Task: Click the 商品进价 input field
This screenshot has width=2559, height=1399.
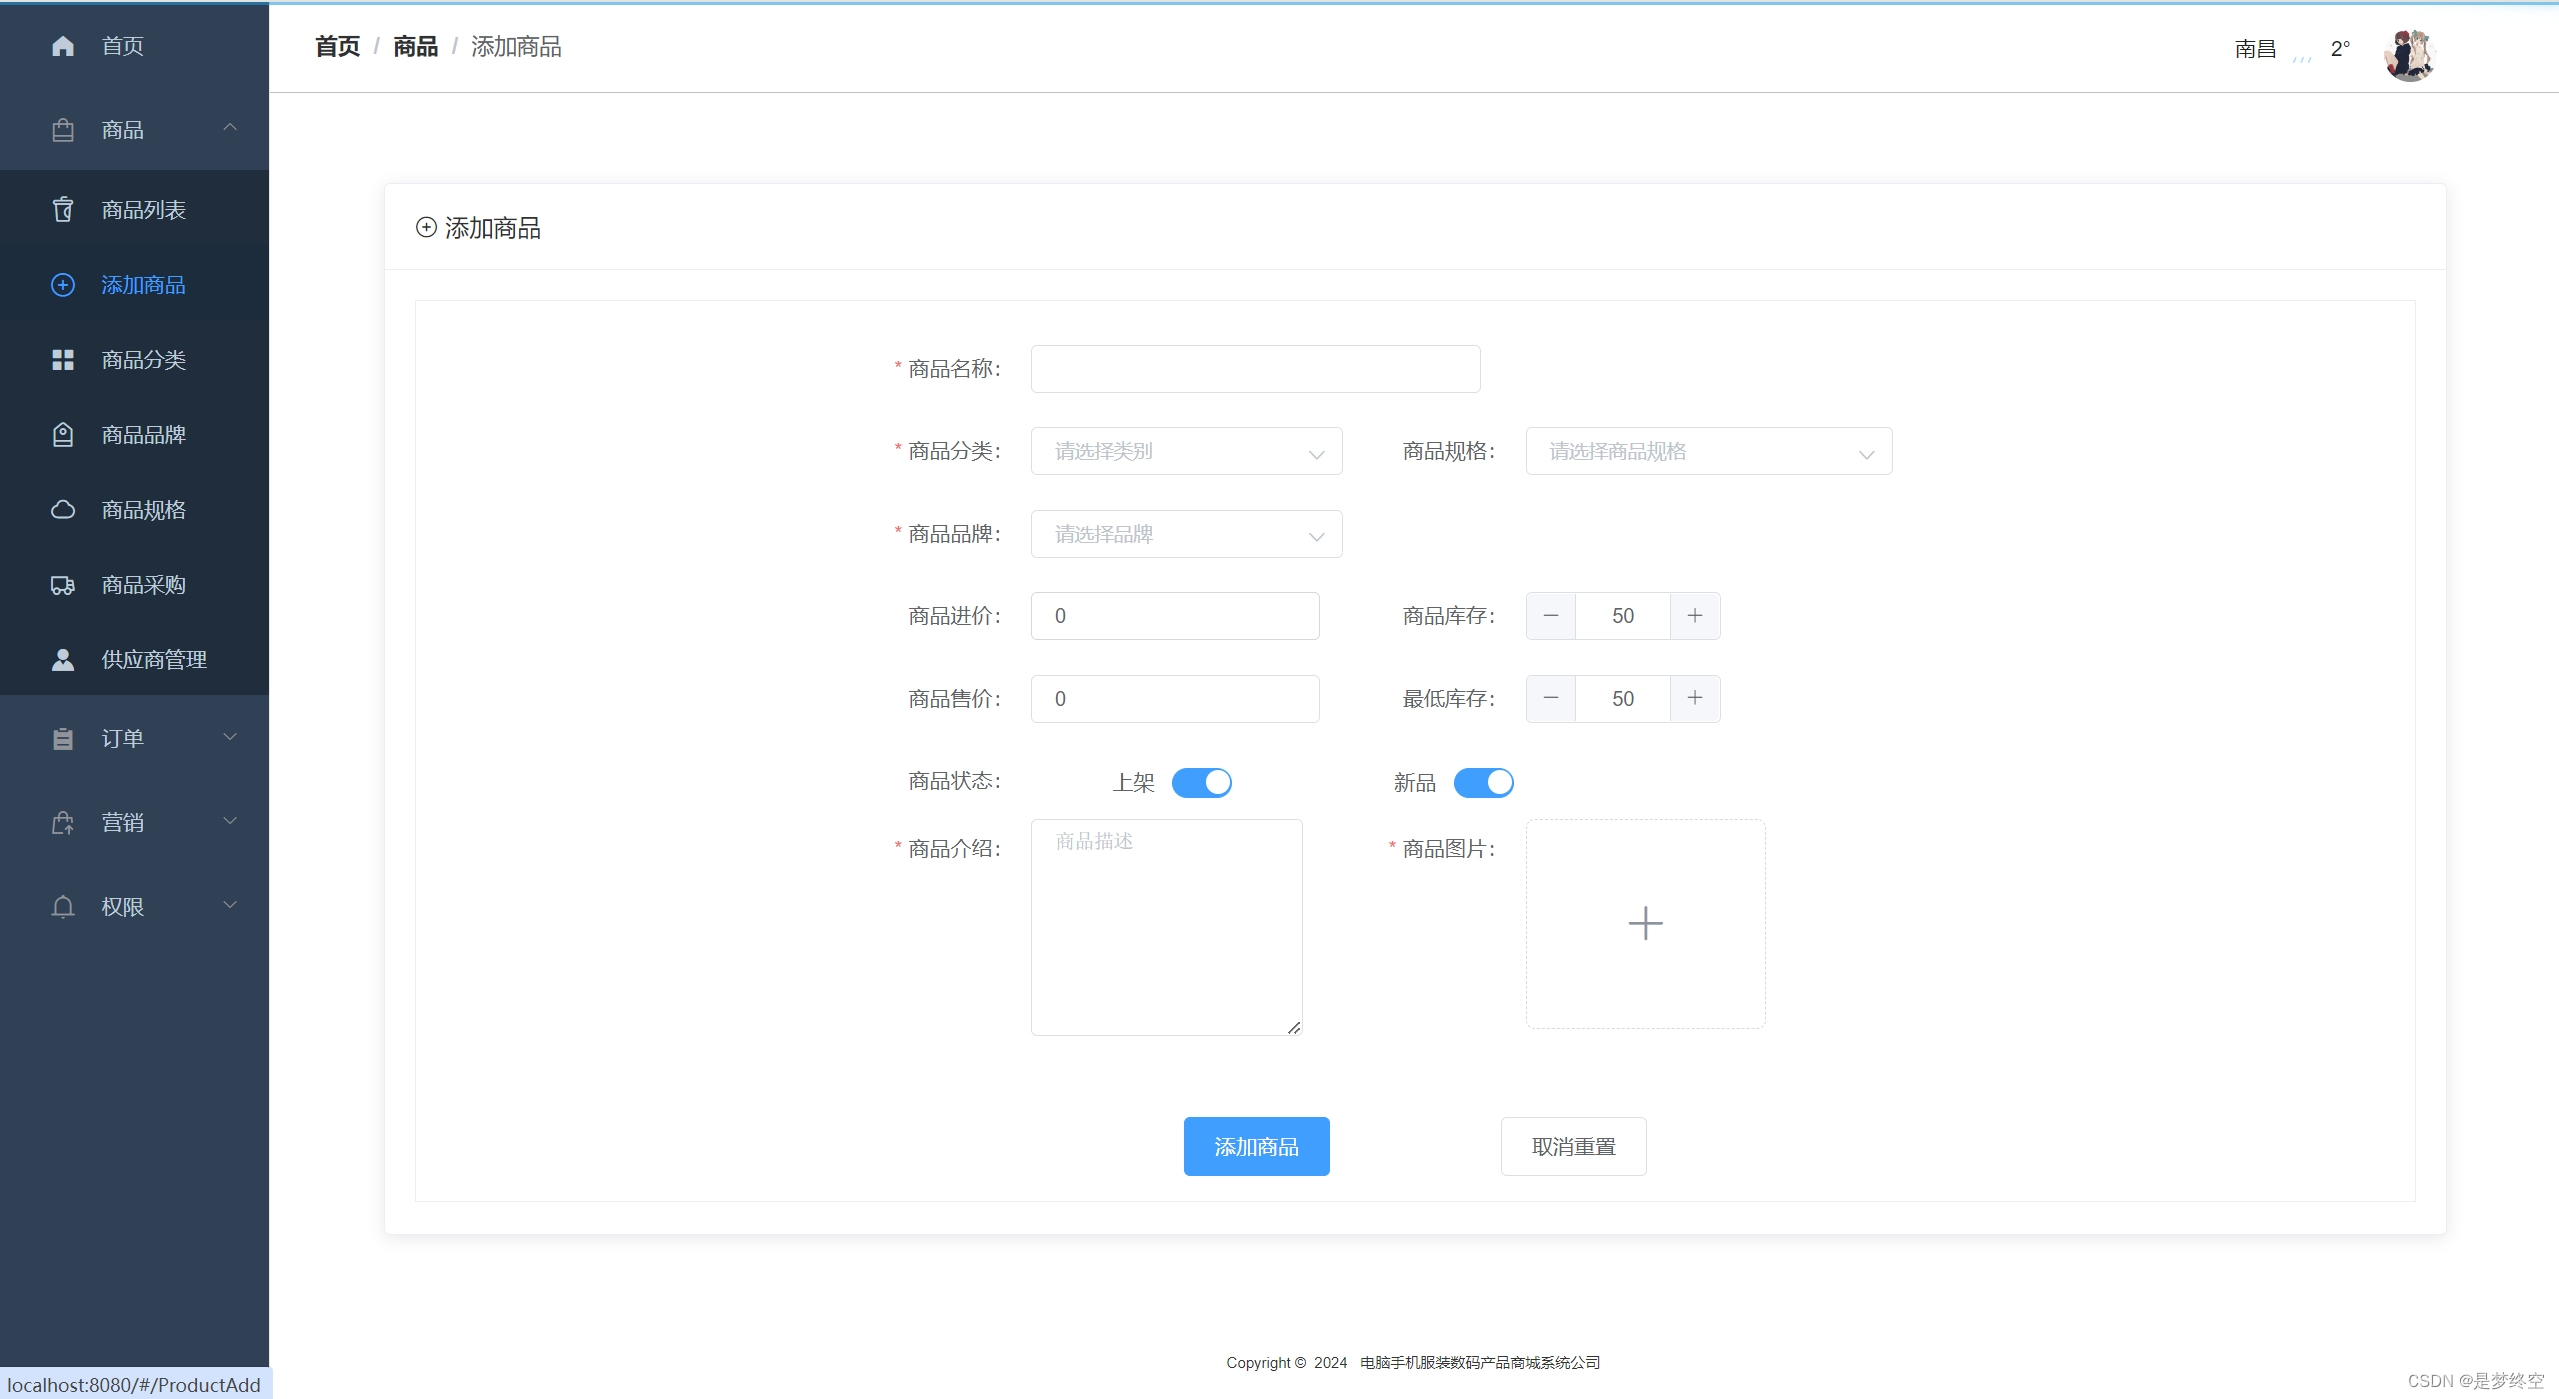Action: coord(1175,616)
